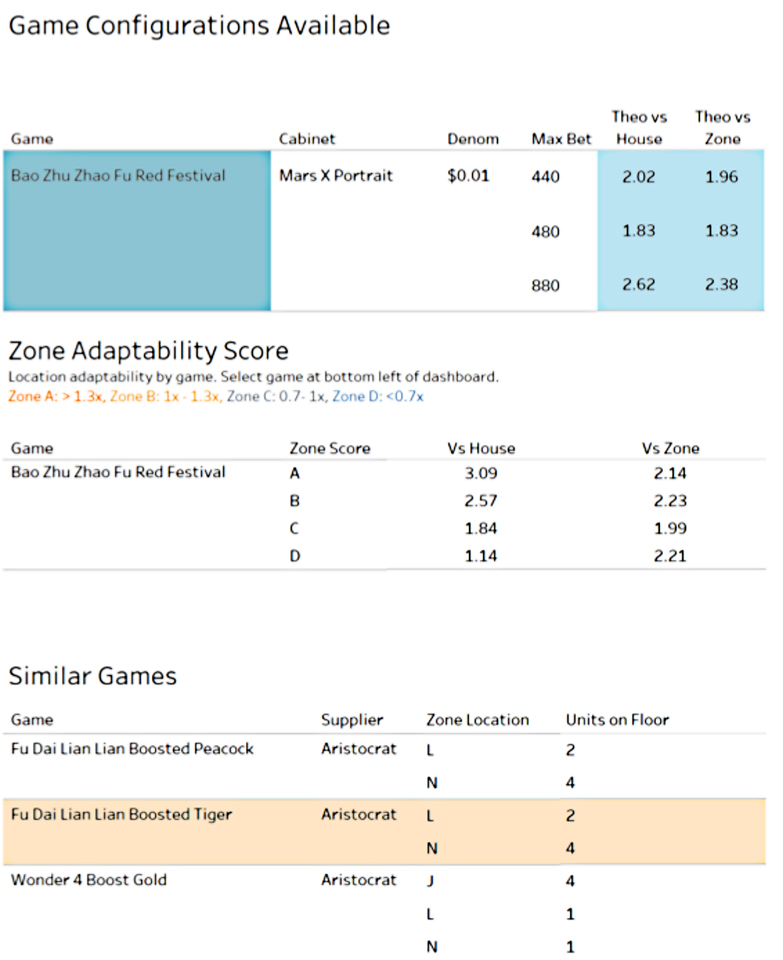Select the $0.01 denom value
The width and height of the screenshot is (783, 960).
pos(469,176)
